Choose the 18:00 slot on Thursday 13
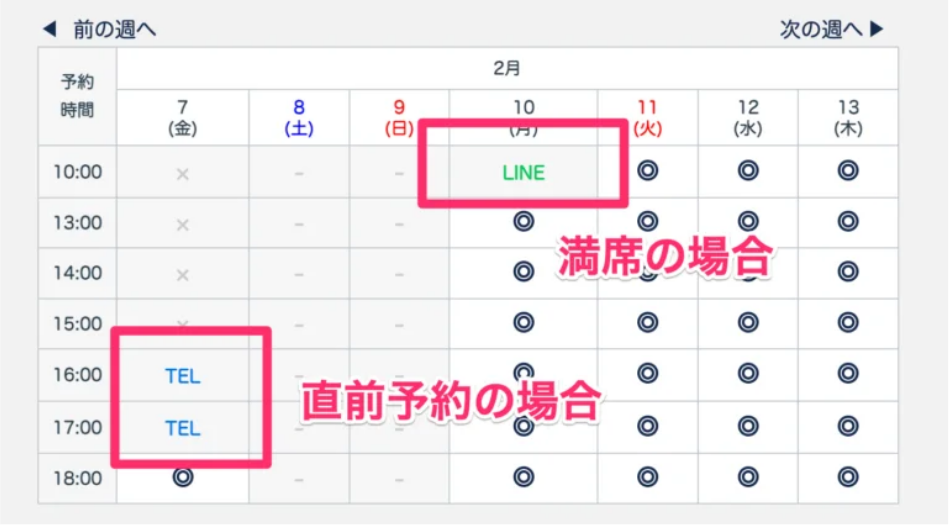The image size is (949, 525). pyautogui.click(x=848, y=477)
